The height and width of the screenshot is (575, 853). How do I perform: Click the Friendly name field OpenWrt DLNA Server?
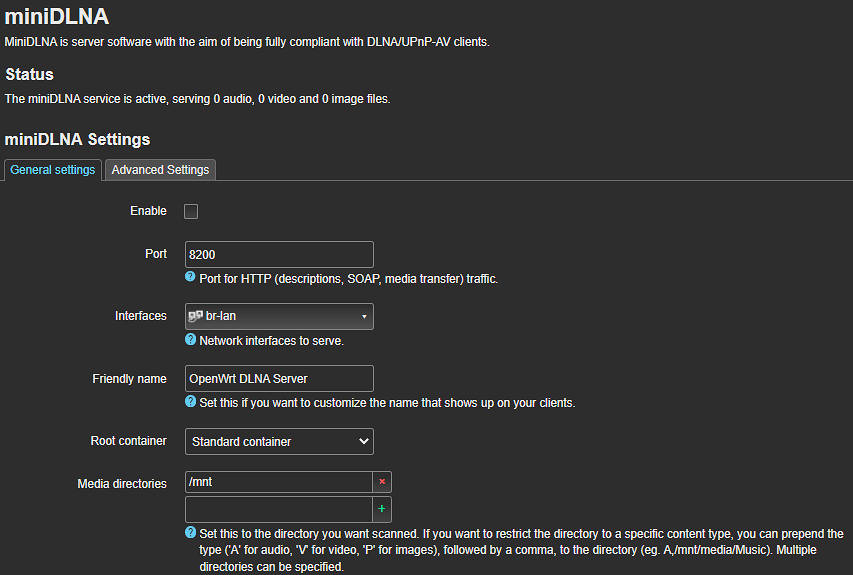[279, 379]
